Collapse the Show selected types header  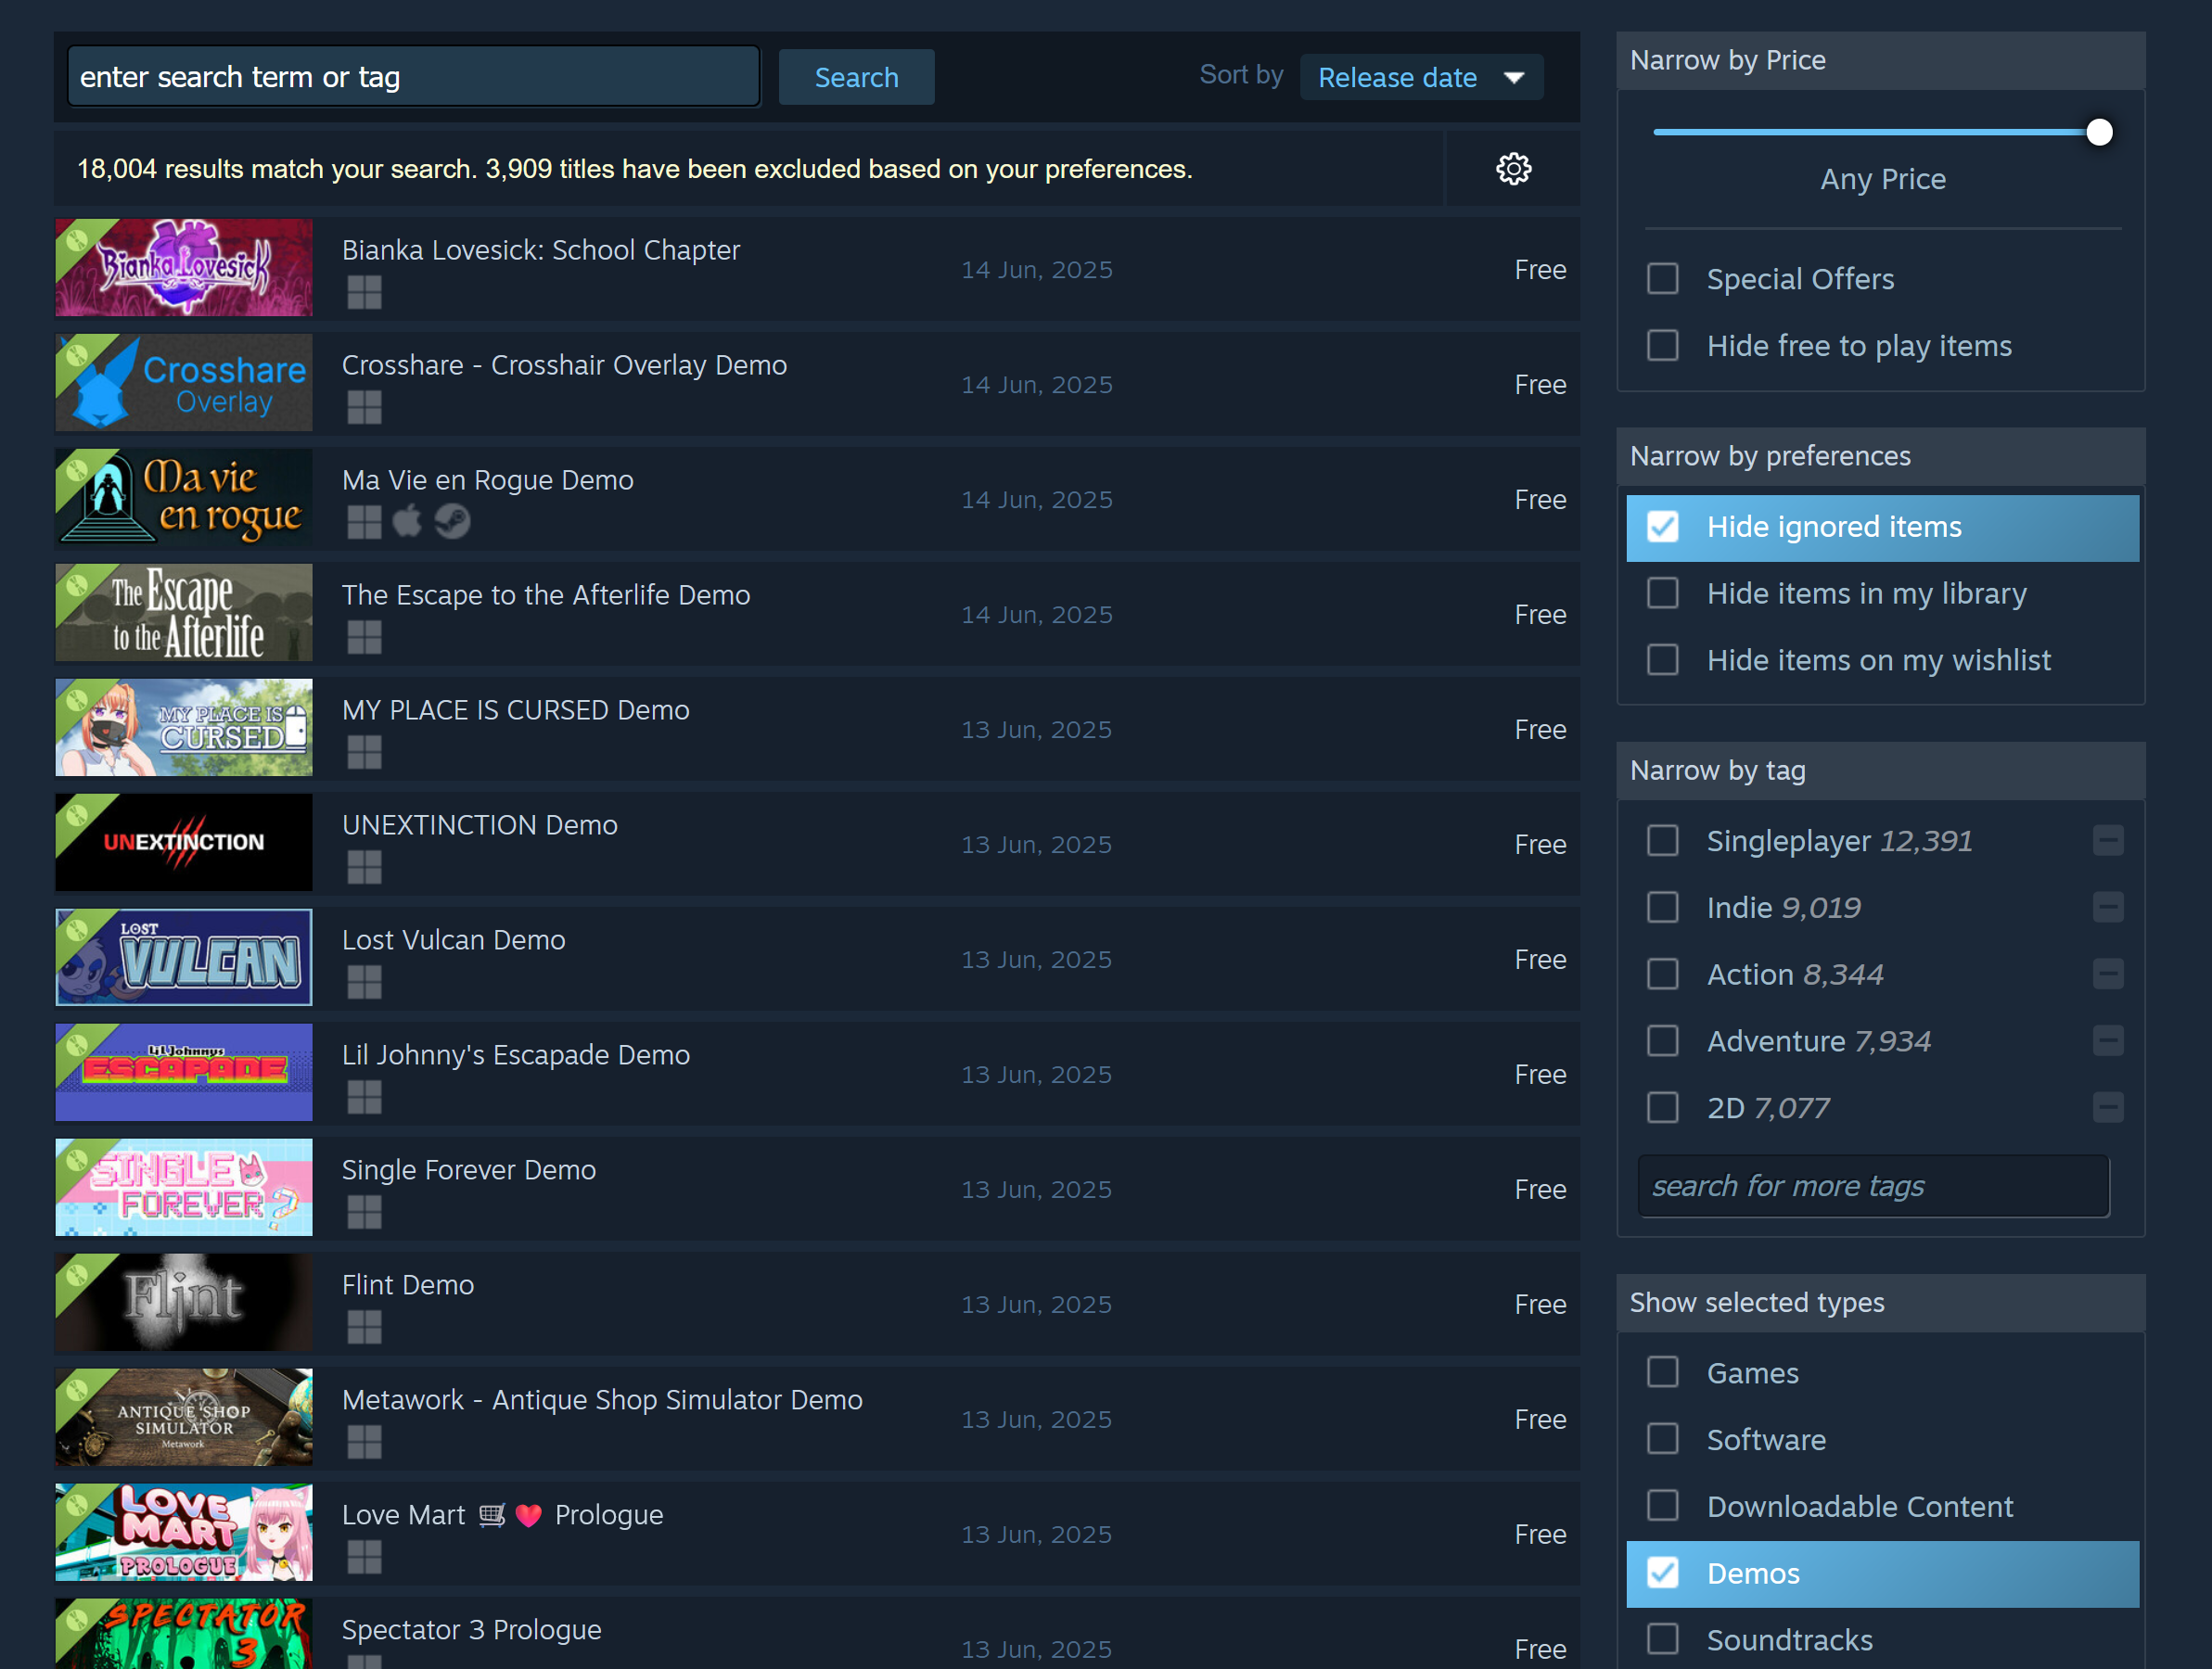click(x=1880, y=1303)
